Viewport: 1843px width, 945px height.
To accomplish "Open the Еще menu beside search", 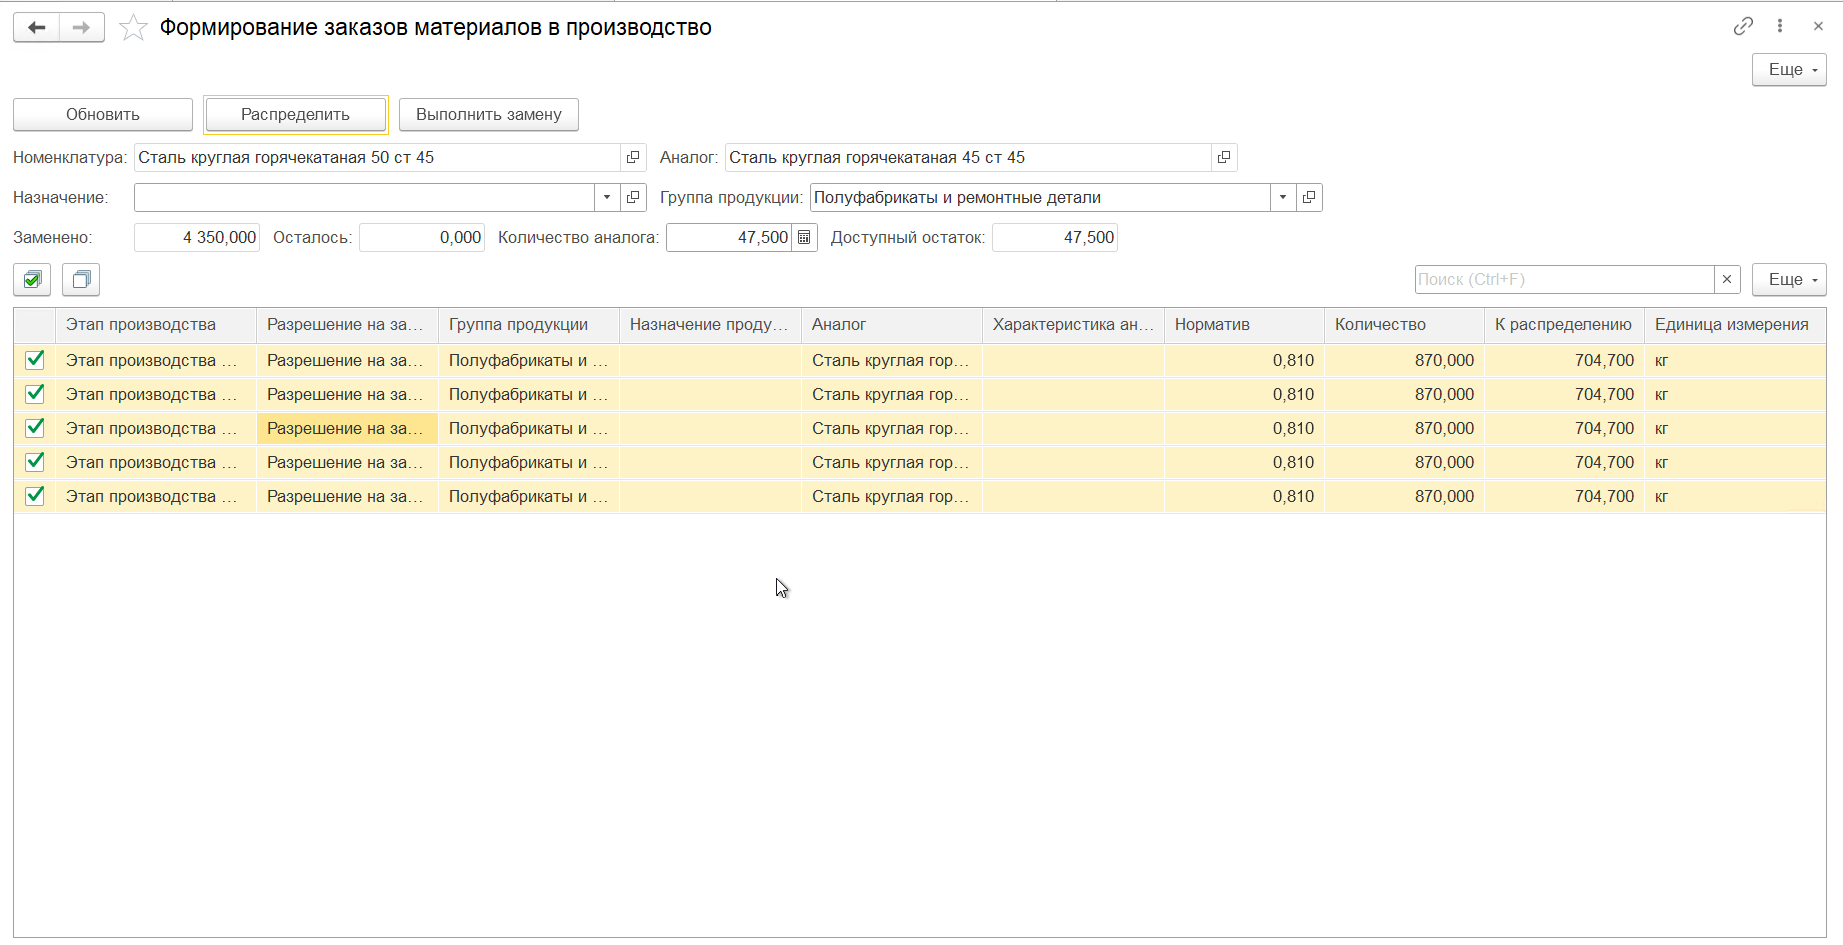I will tap(1789, 279).
